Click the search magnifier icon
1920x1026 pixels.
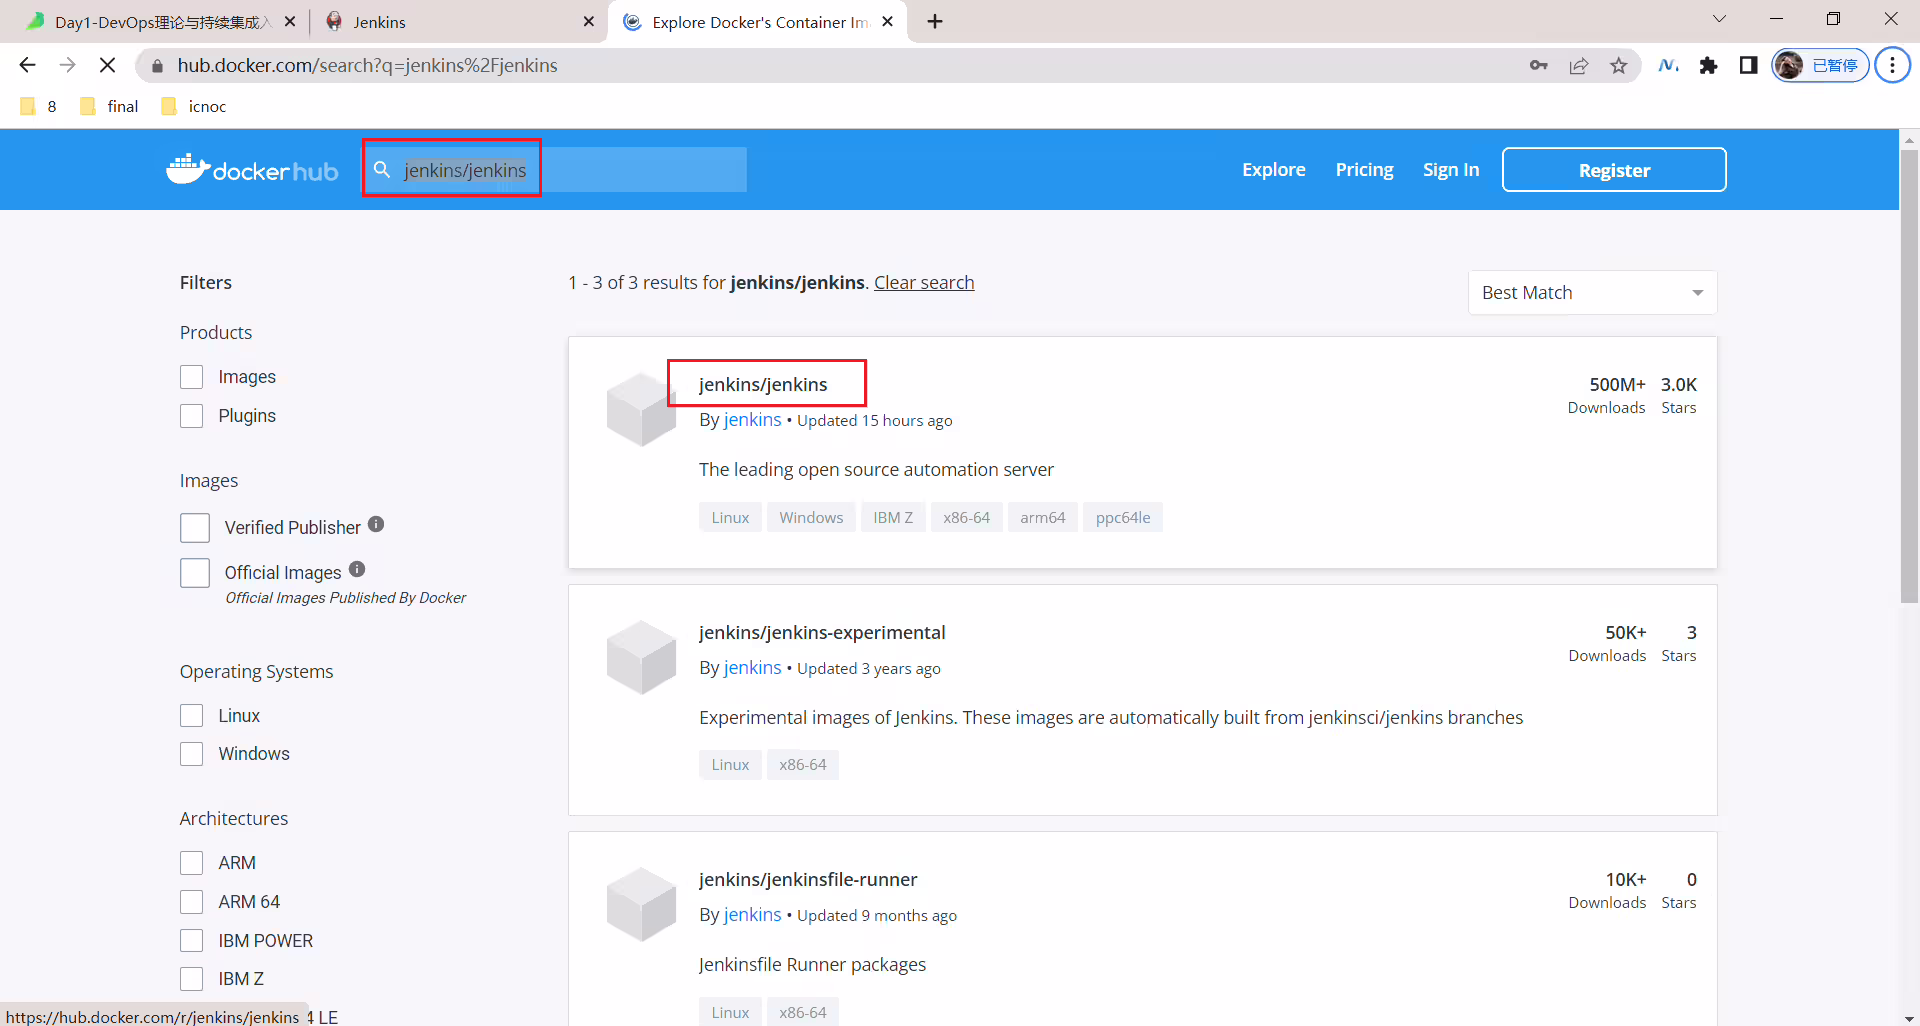click(381, 170)
